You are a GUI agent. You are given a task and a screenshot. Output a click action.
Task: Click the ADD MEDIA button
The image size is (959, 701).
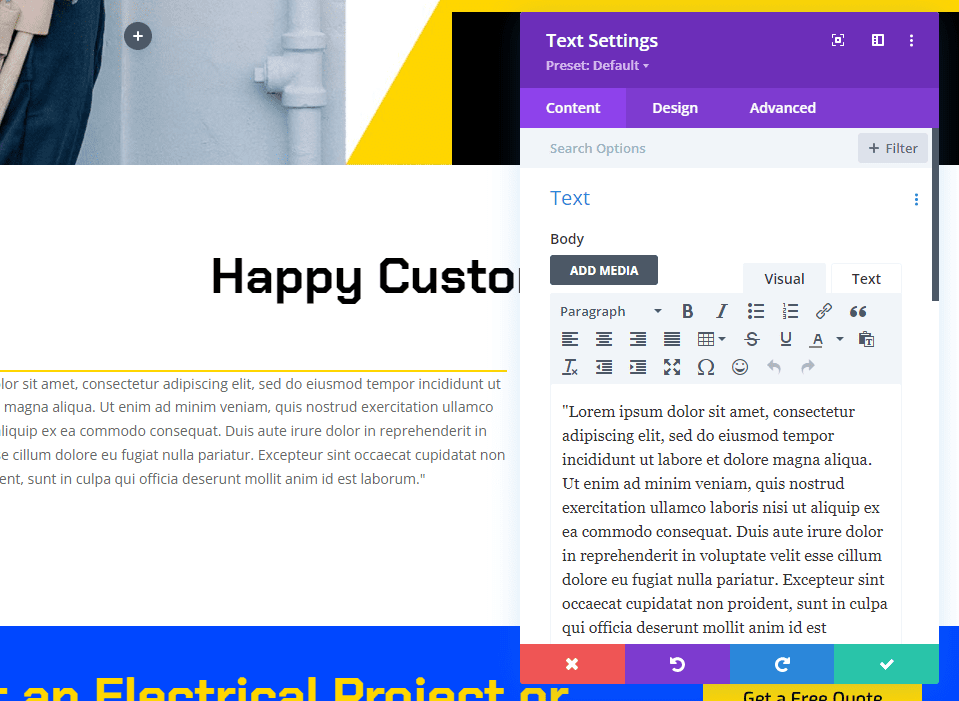pos(604,270)
